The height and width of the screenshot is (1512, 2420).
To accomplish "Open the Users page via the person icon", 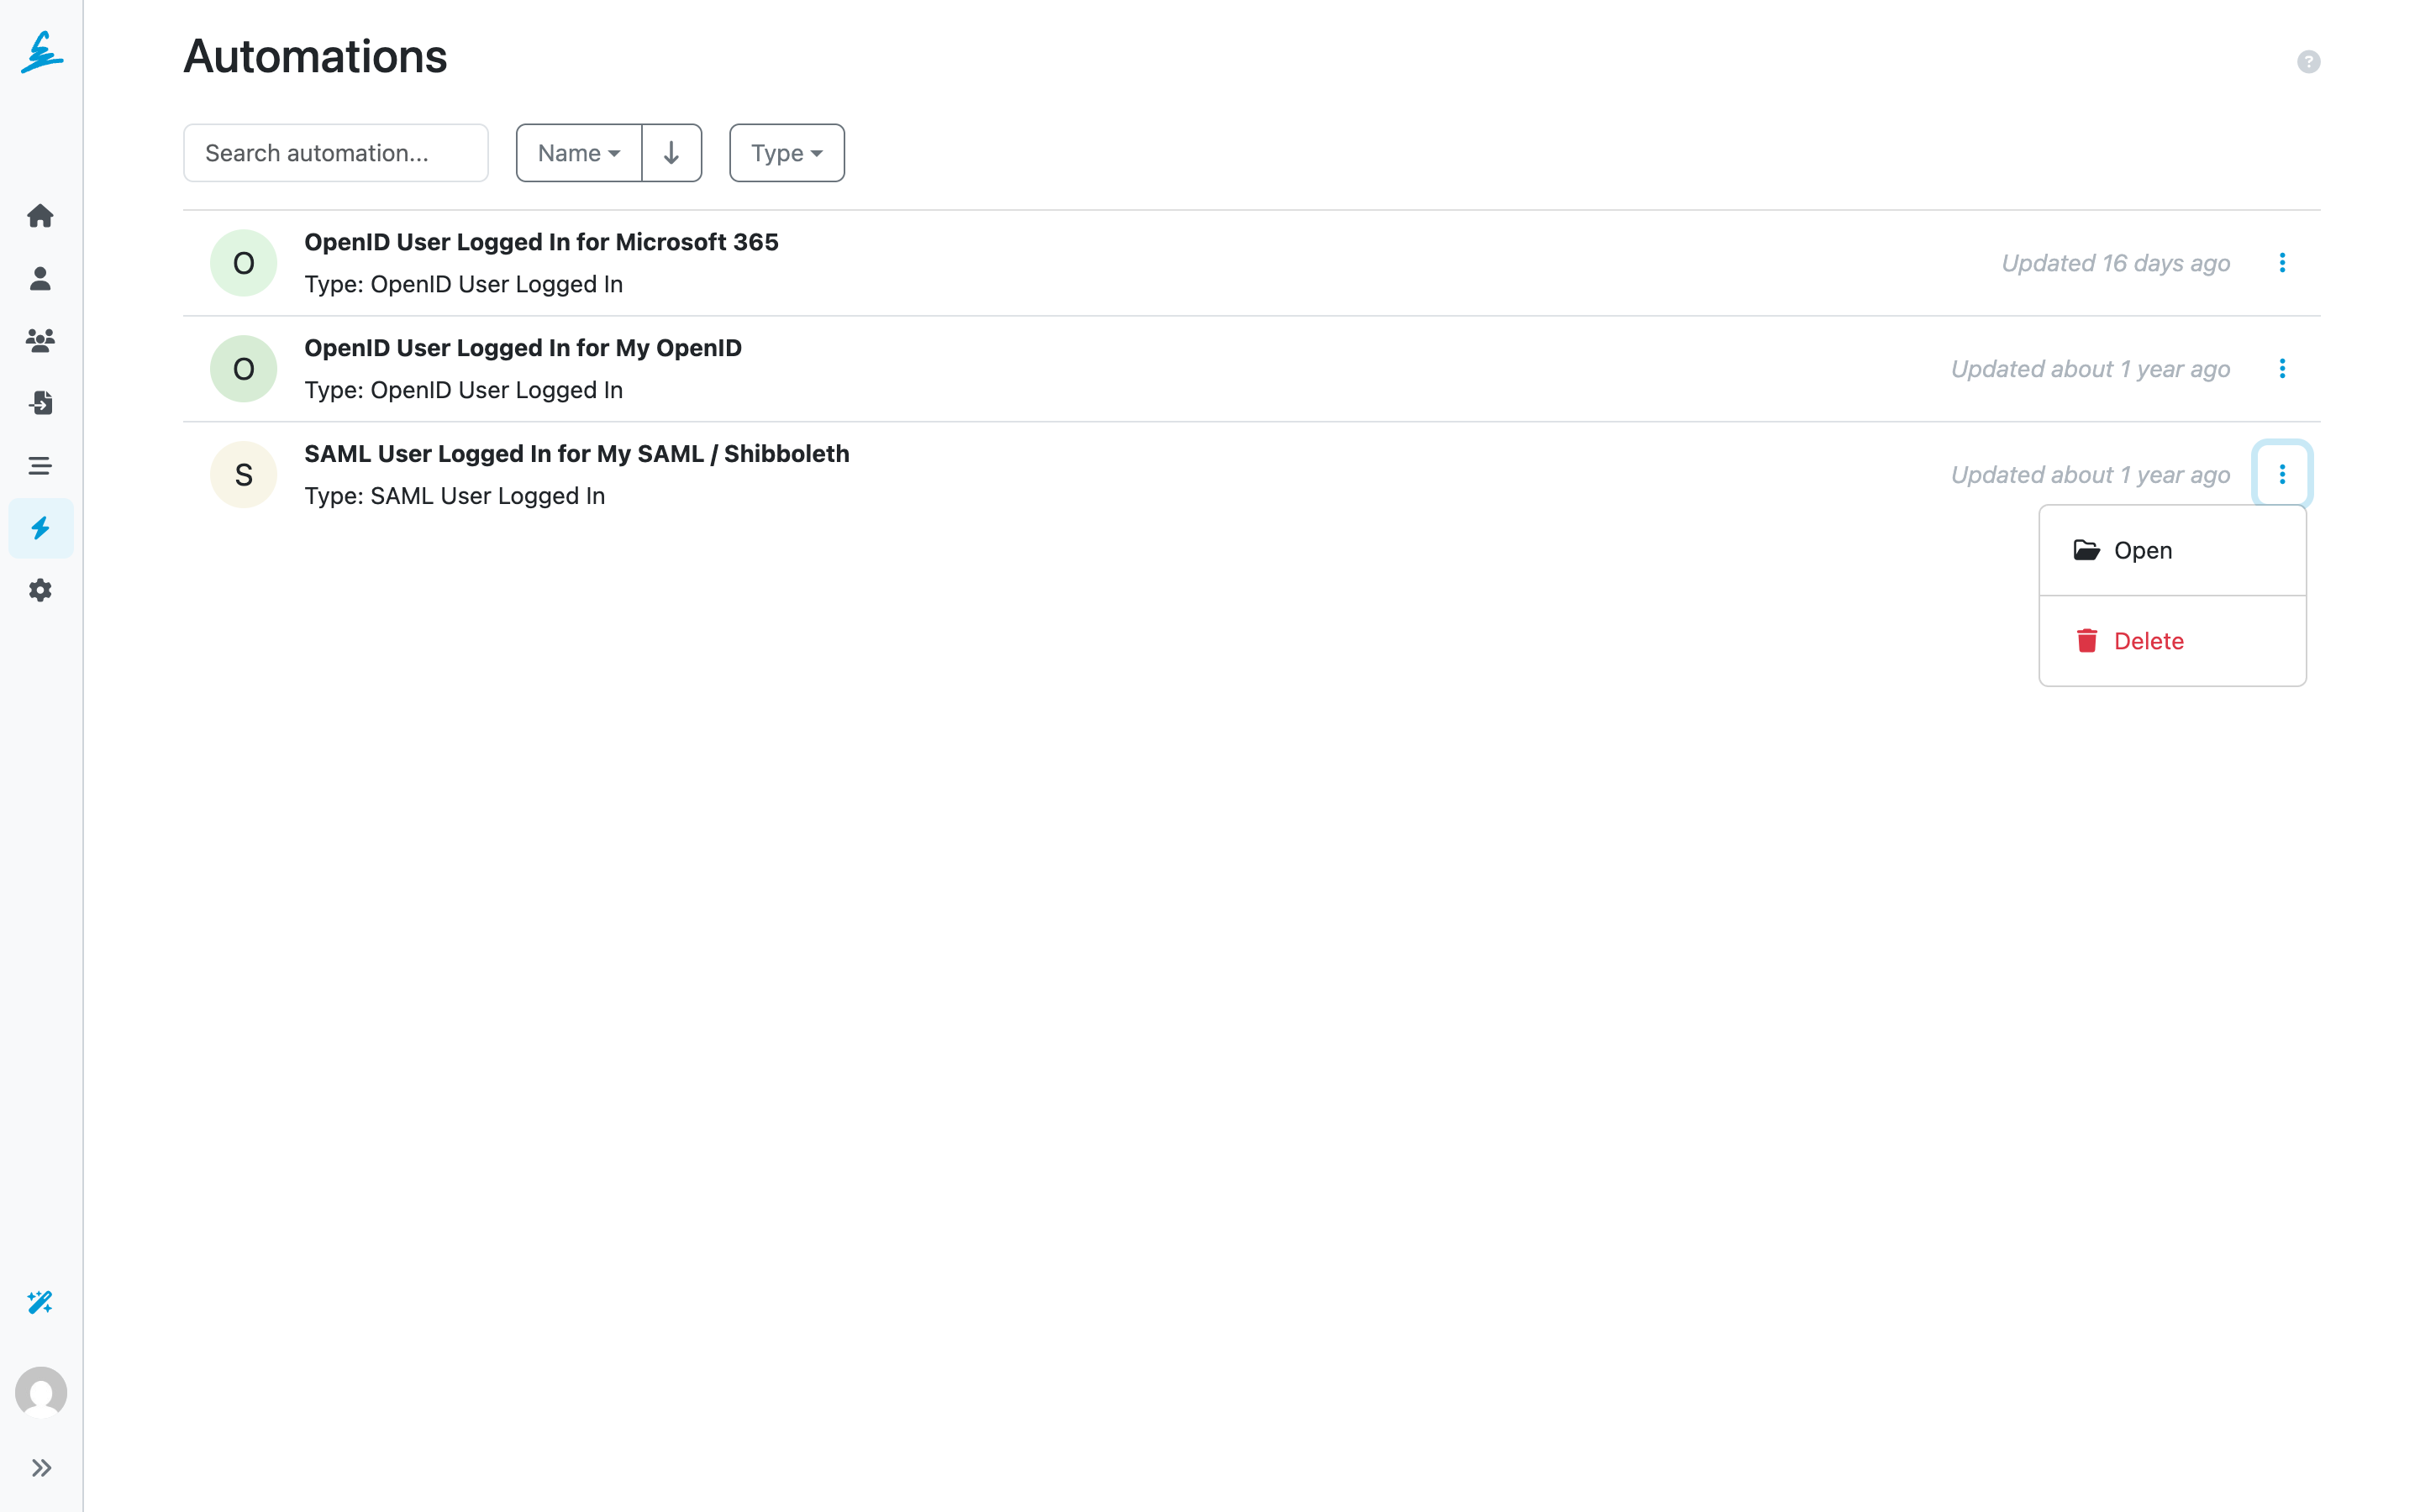I will (40, 278).
